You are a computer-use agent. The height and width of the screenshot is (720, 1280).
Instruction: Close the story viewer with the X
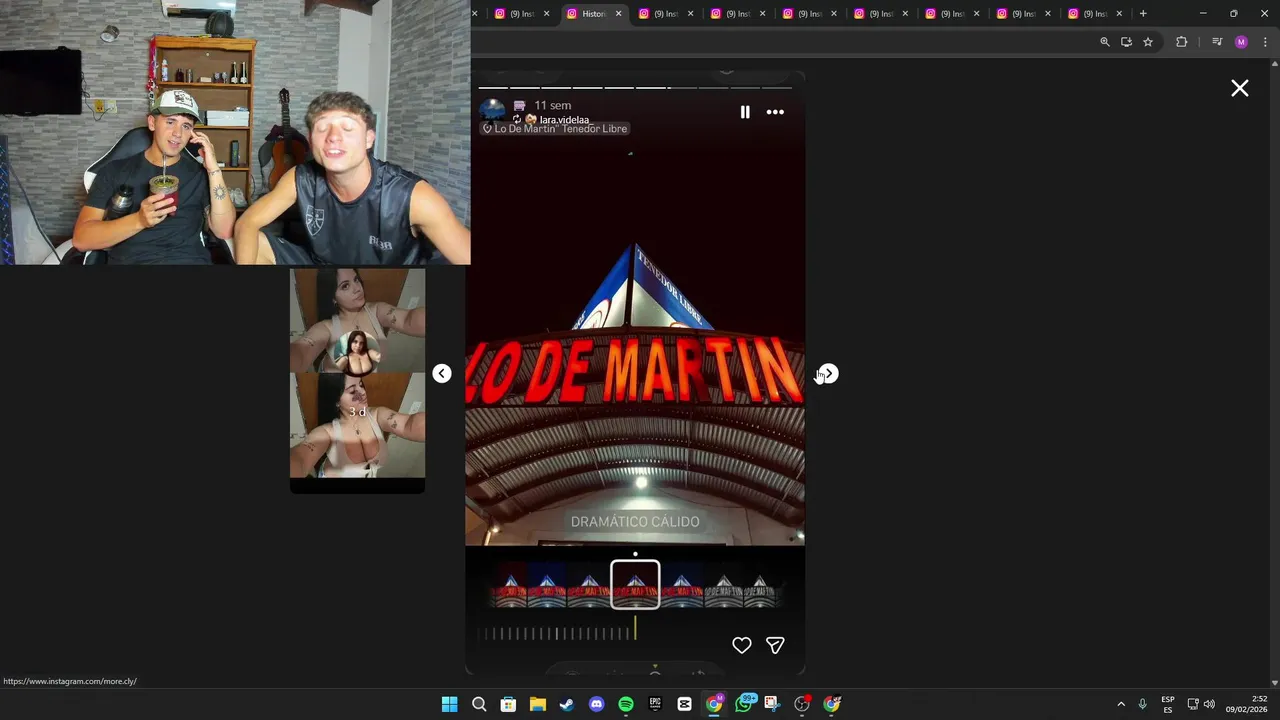[x=1240, y=89]
